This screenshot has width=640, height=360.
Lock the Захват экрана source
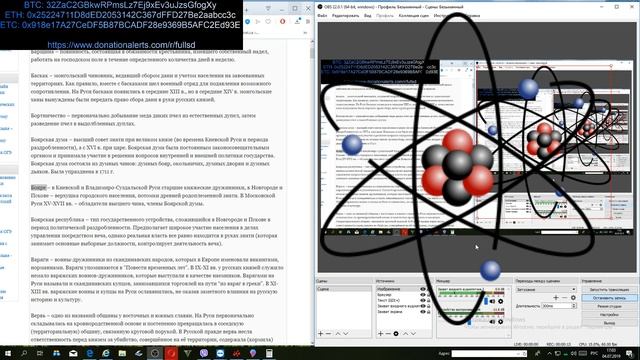point(429,312)
